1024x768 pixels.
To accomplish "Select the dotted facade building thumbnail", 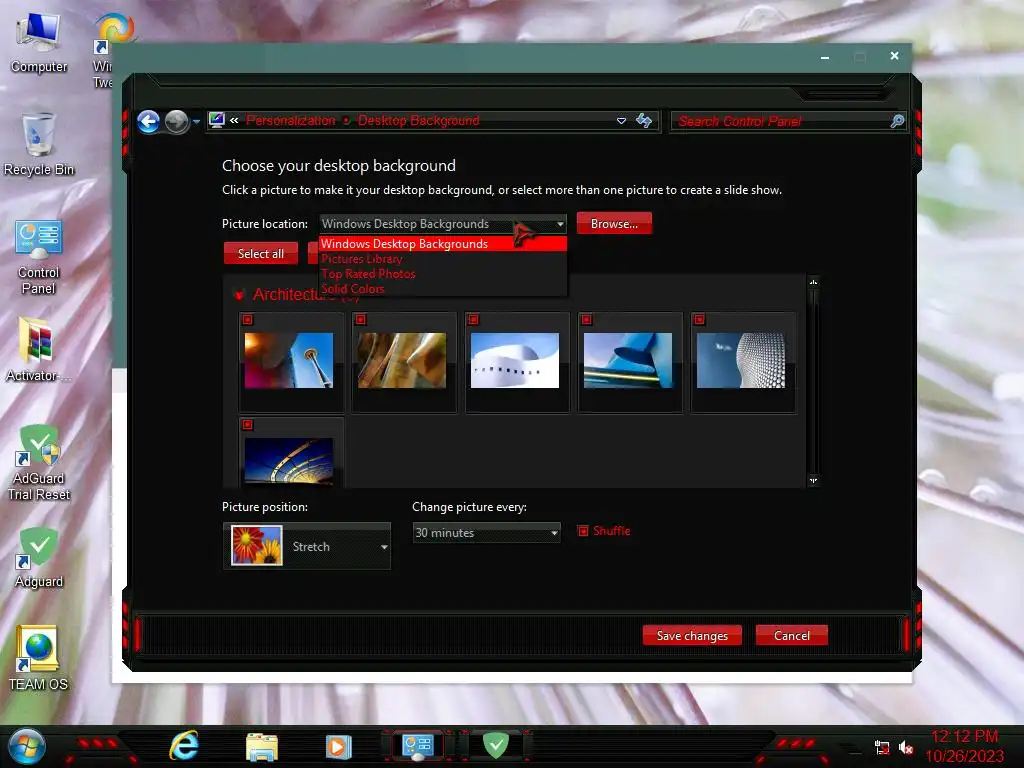I will pyautogui.click(x=741, y=360).
